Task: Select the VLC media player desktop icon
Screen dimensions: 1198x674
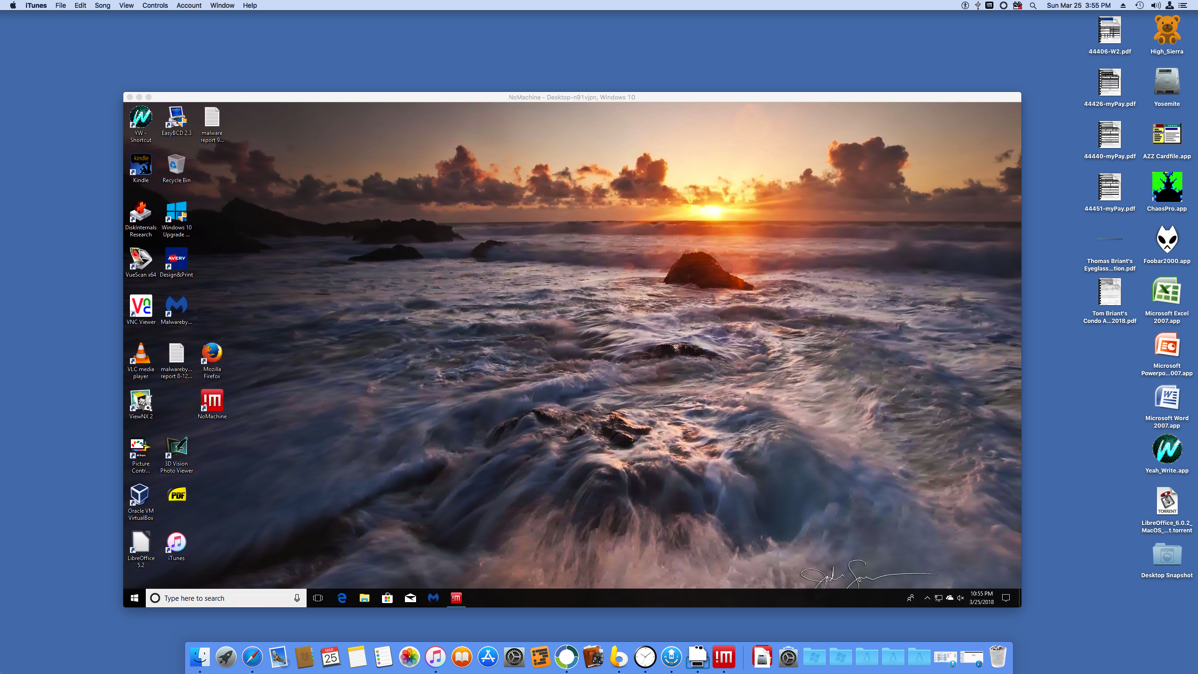Action: 141,354
